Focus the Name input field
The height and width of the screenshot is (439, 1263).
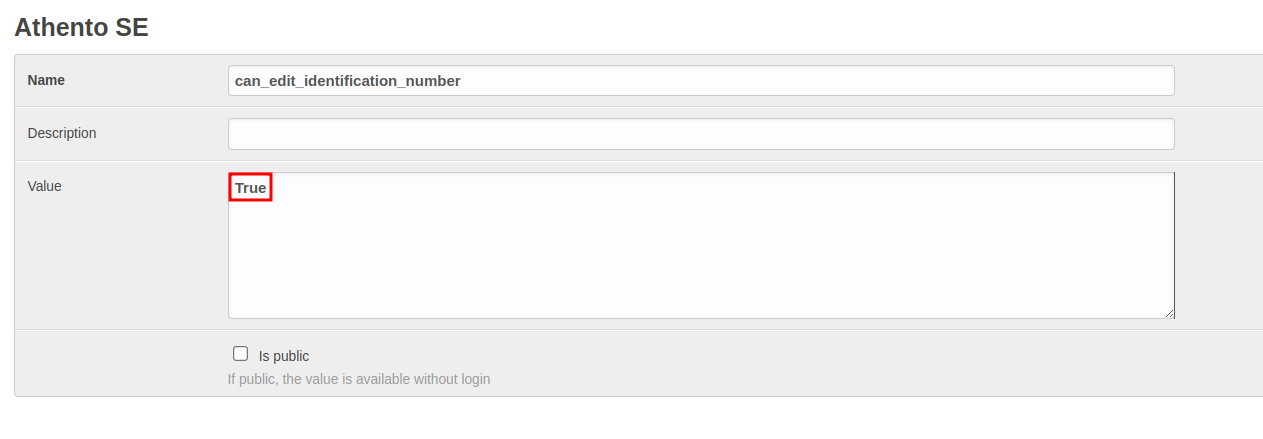700,81
